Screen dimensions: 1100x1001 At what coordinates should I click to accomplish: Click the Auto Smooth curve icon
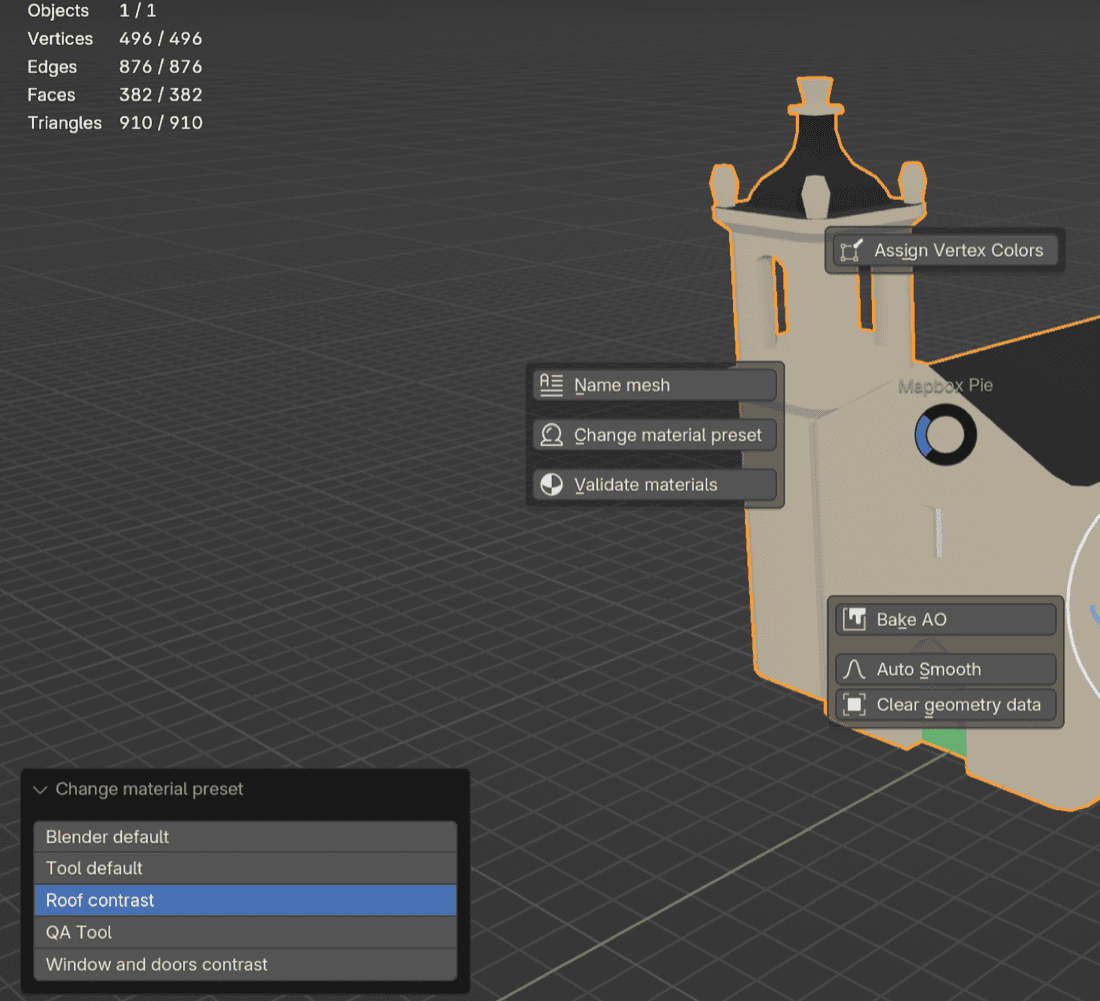point(854,669)
